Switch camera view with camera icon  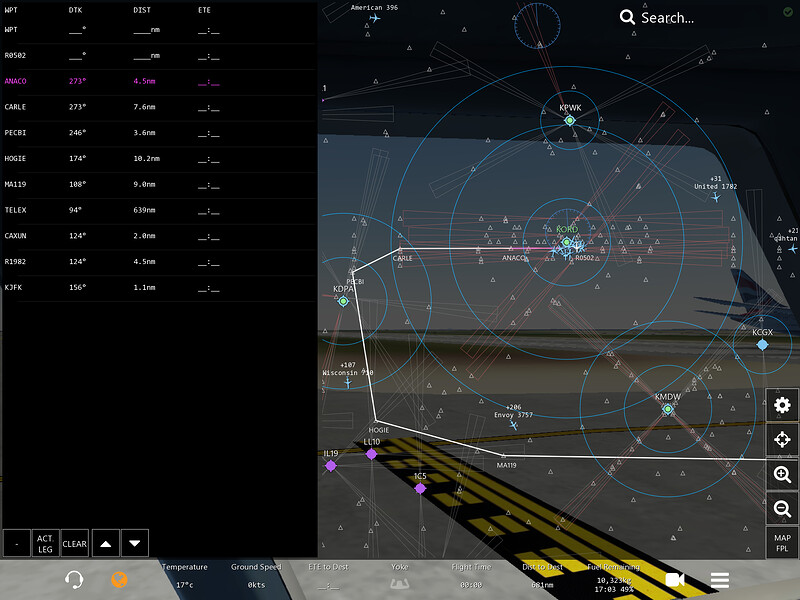click(674, 580)
